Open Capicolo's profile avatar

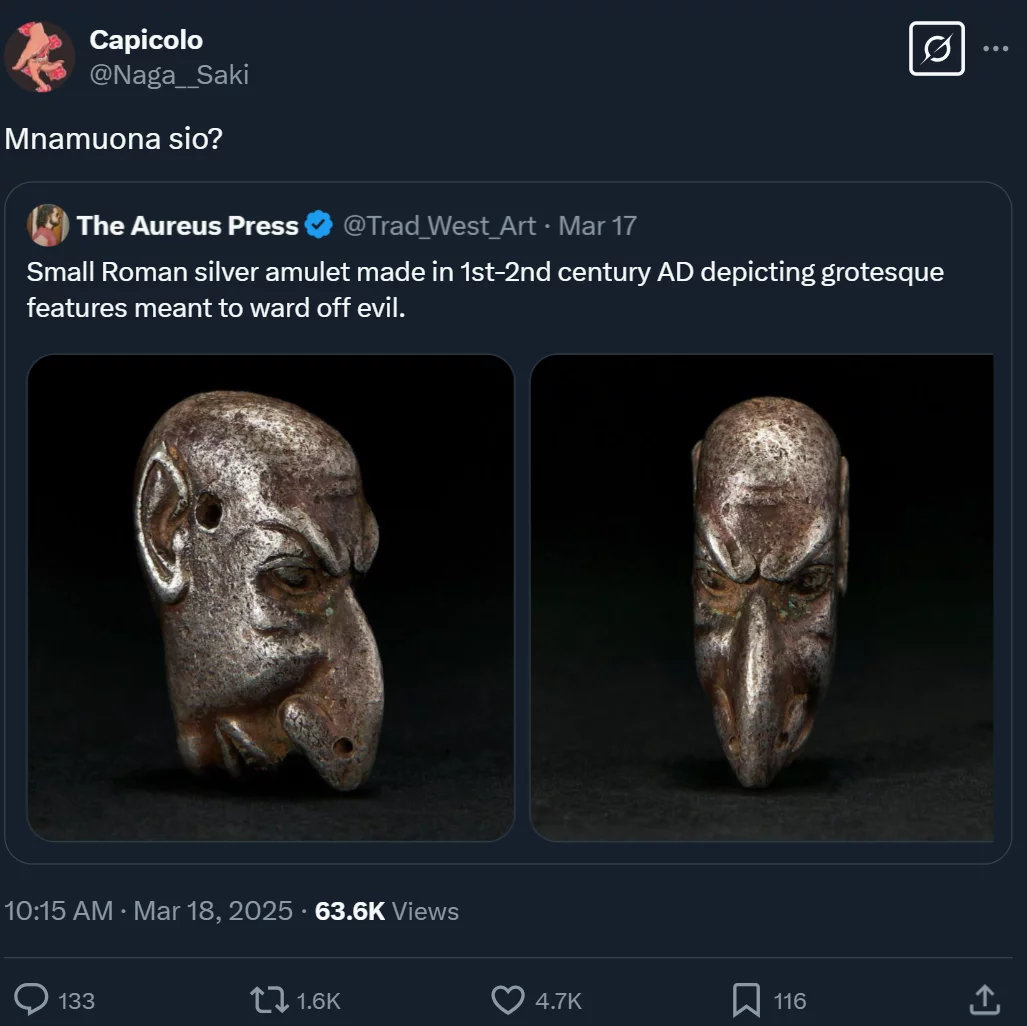coord(40,56)
